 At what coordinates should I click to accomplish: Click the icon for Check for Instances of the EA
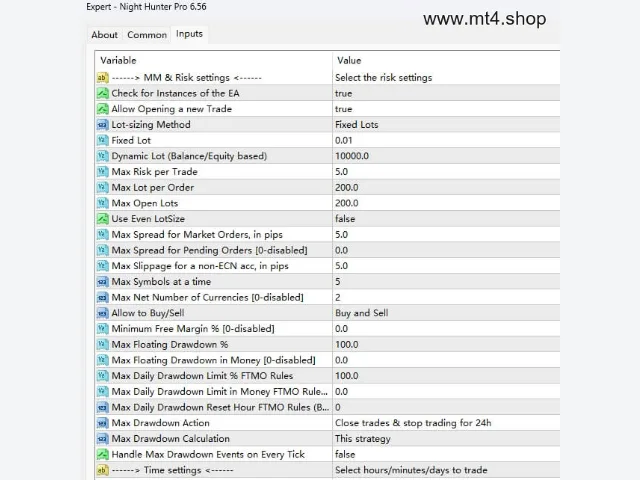102,93
